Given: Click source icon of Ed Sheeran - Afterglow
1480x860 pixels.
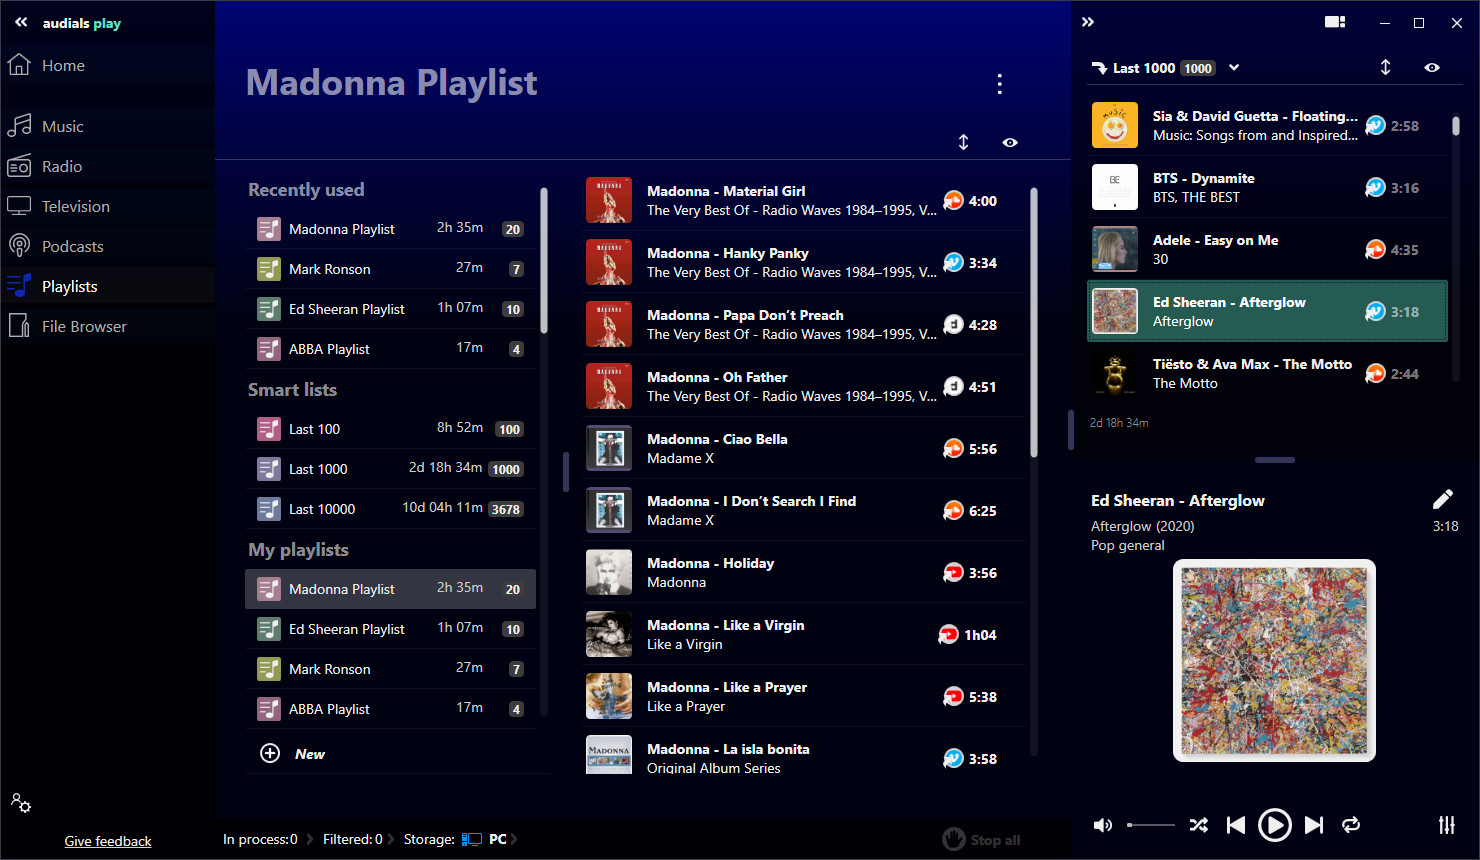Looking at the screenshot, I should point(1375,311).
